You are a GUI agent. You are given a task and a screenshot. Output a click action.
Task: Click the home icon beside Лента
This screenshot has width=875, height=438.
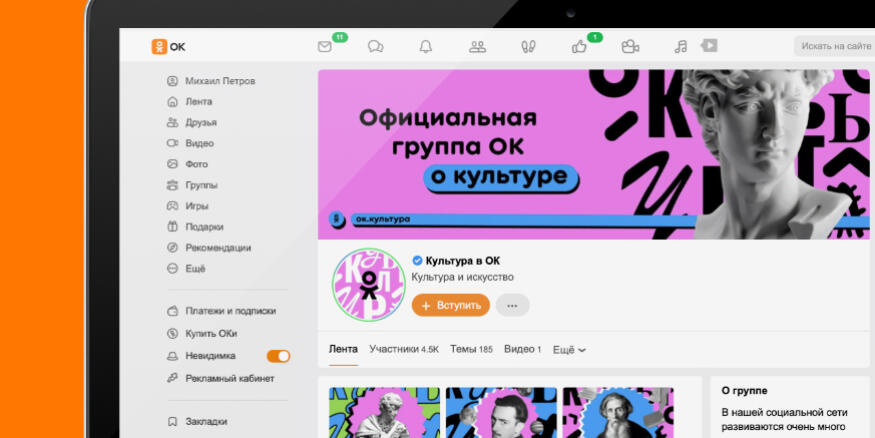pos(172,102)
